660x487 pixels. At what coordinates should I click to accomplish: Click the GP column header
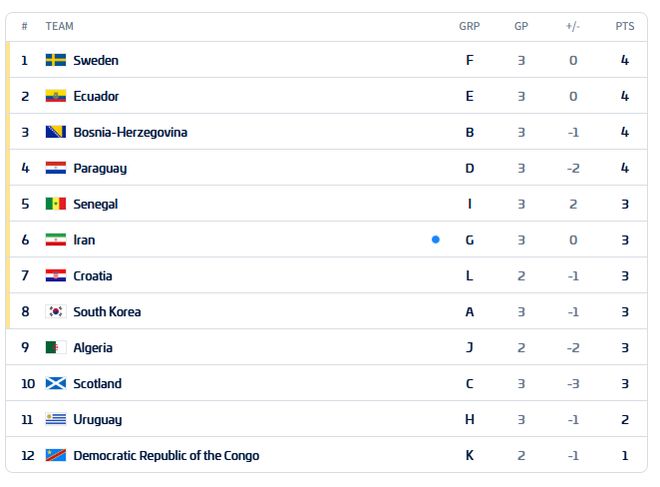(521, 26)
